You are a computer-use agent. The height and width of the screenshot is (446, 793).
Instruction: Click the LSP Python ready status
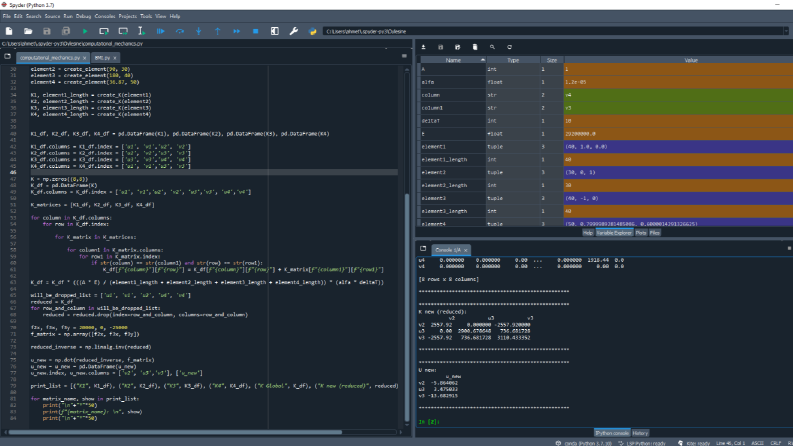642,443
